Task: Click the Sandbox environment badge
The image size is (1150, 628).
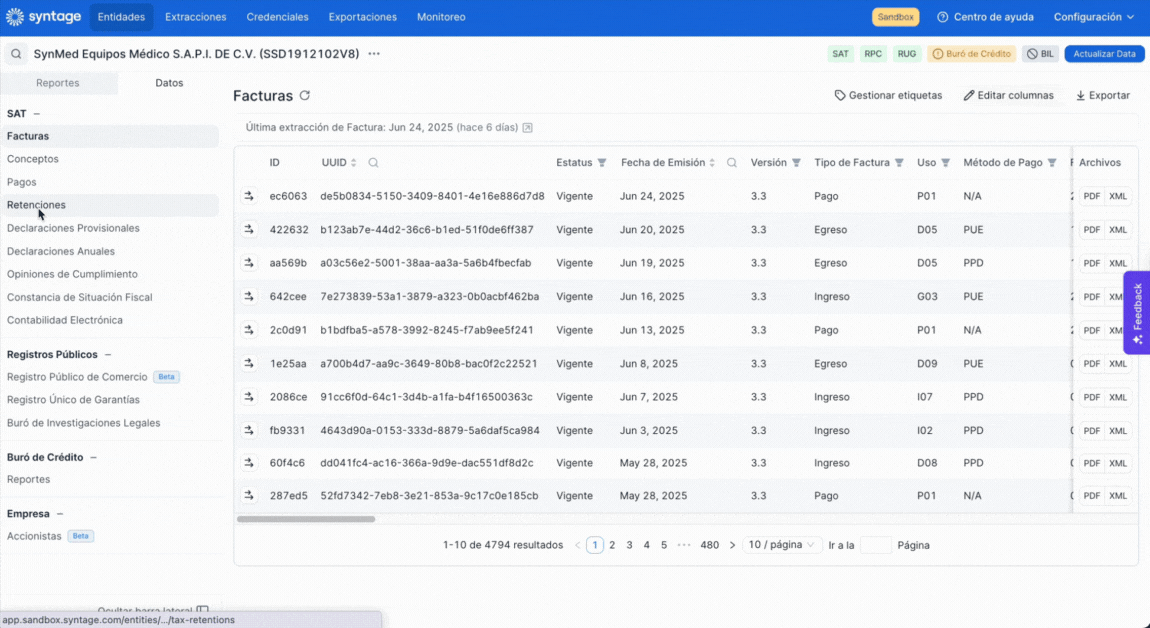Action: (896, 17)
